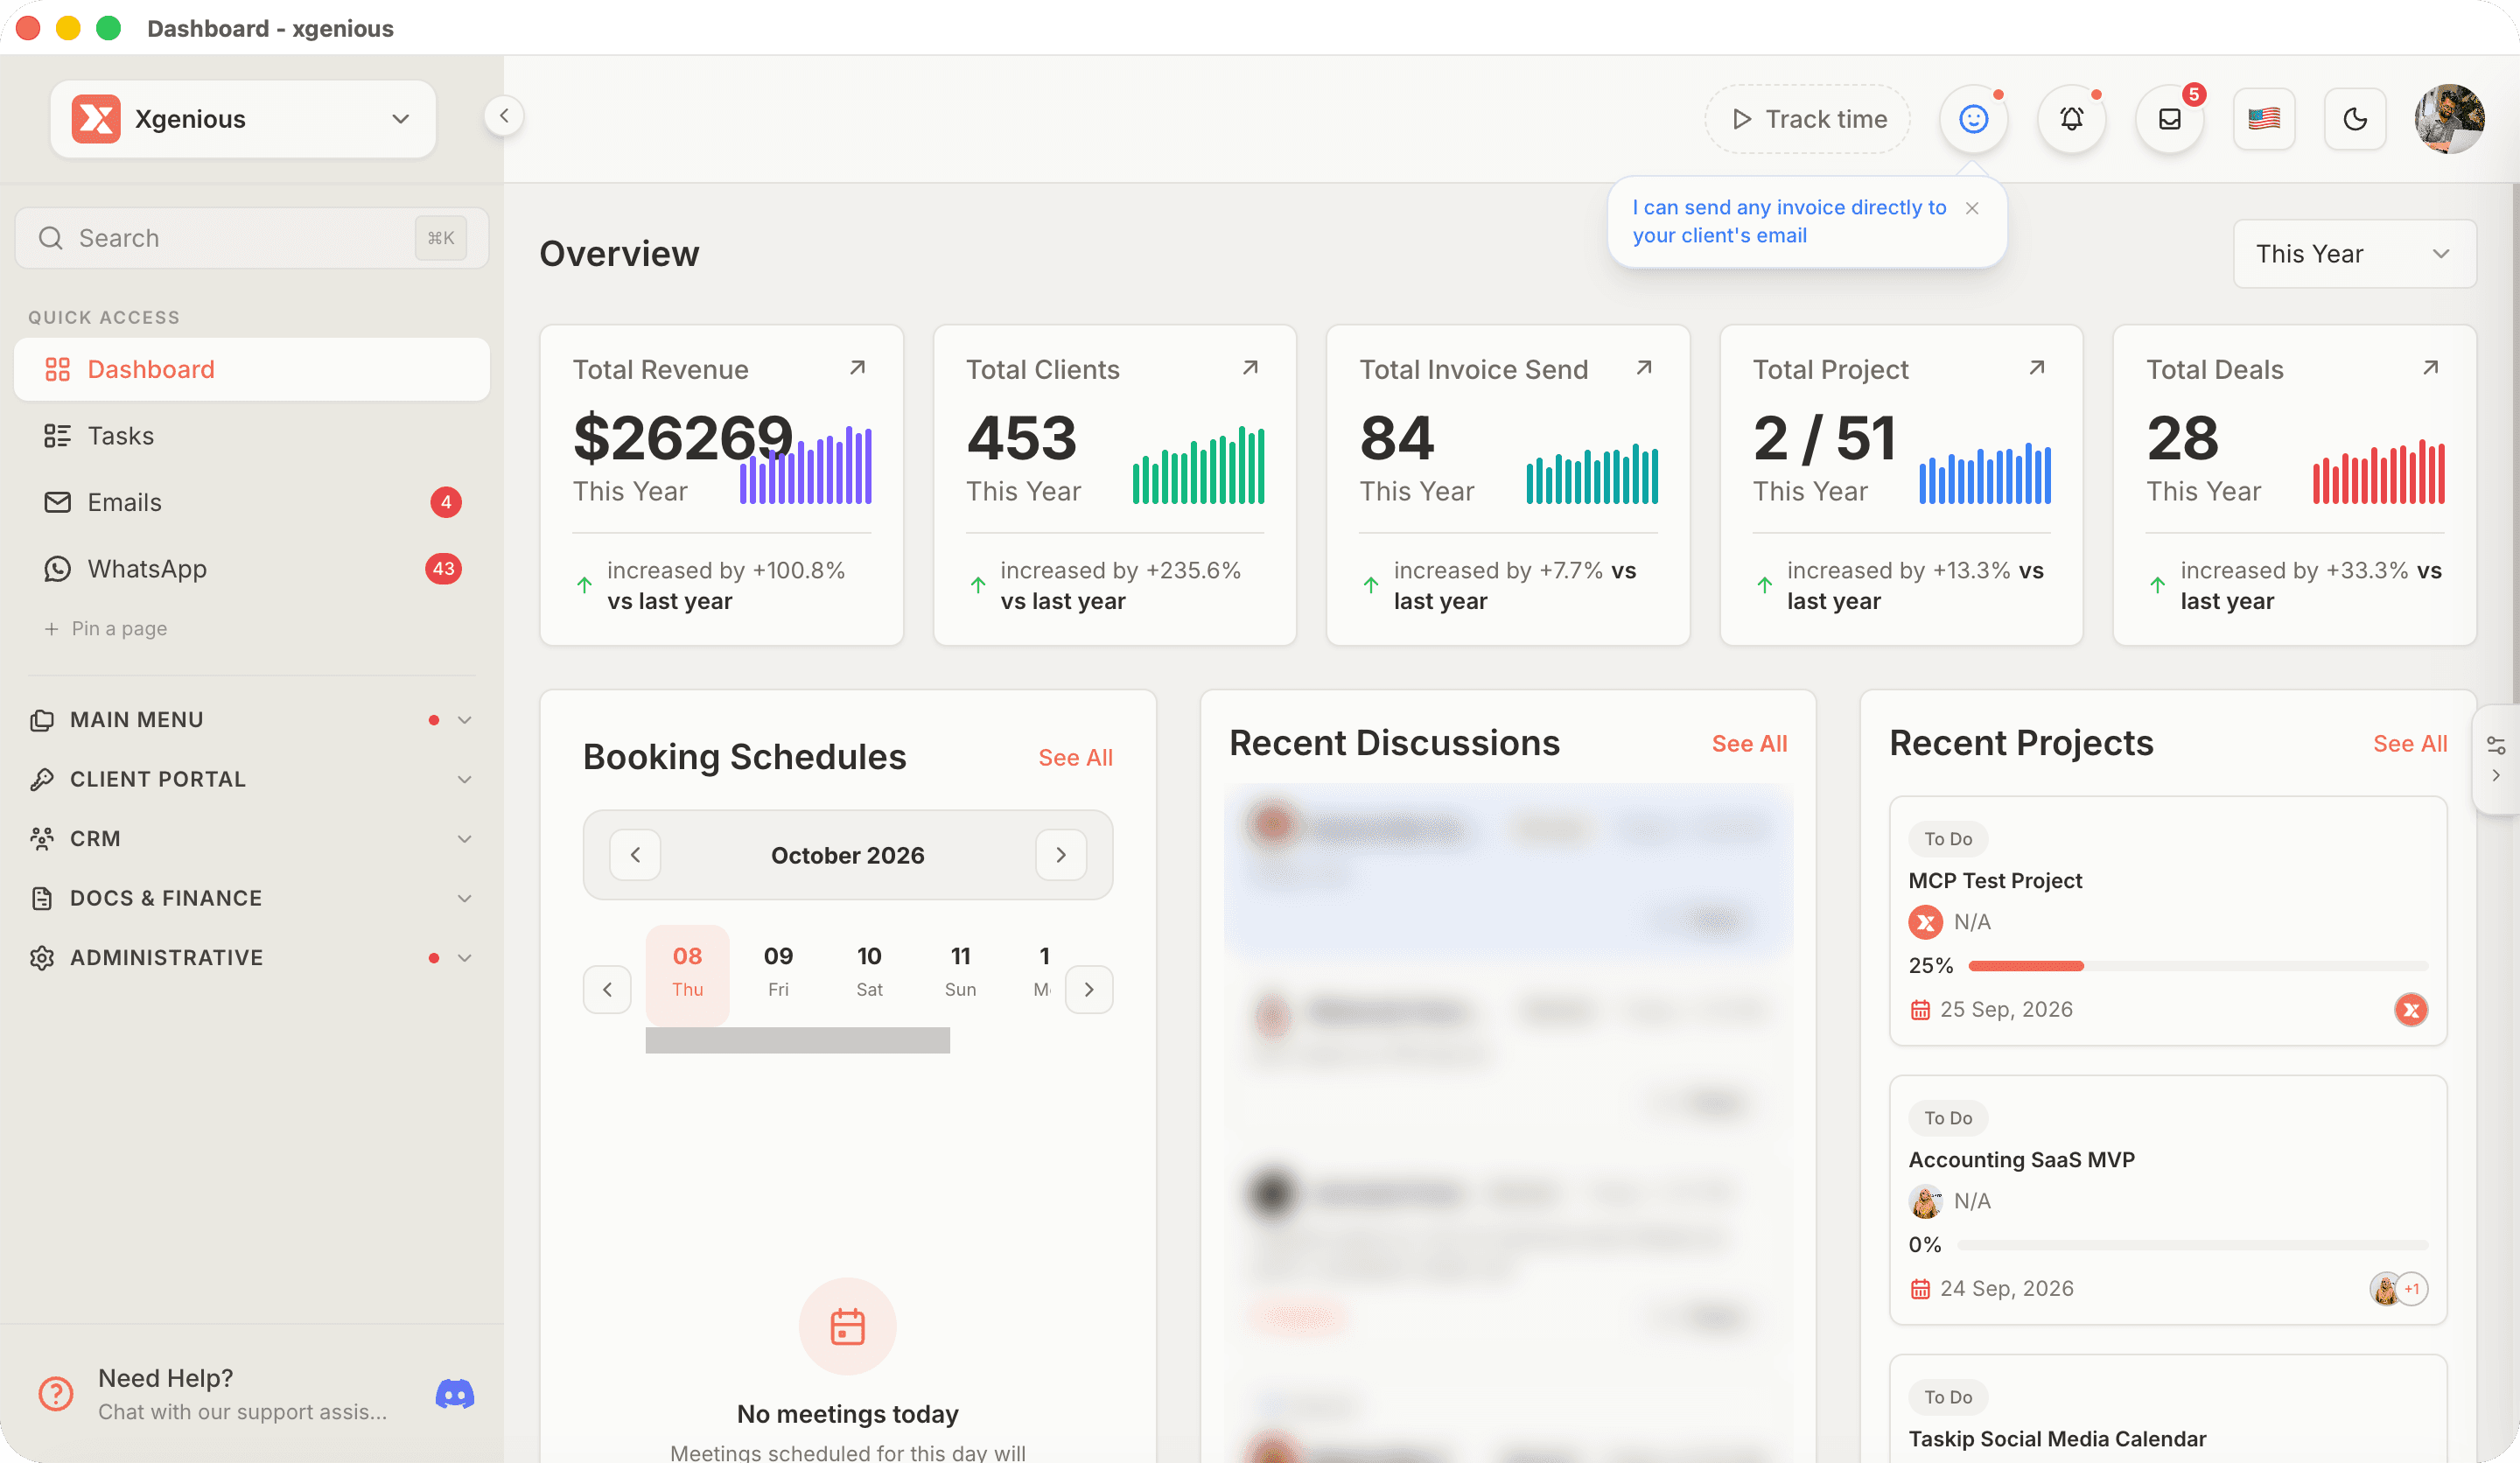Expand the CLIENT PORTAL section
The width and height of the screenshot is (2520, 1463).
point(252,779)
